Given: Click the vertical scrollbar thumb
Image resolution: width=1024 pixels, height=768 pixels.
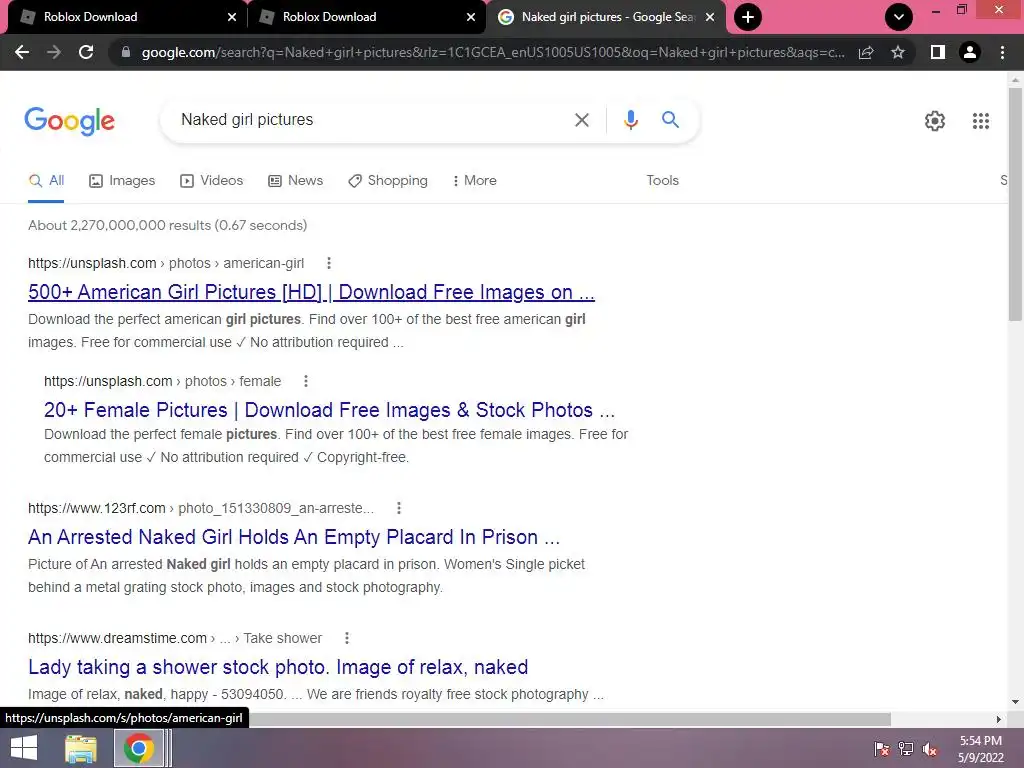Looking at the screenshot, I should click(x=1015, y=204).
